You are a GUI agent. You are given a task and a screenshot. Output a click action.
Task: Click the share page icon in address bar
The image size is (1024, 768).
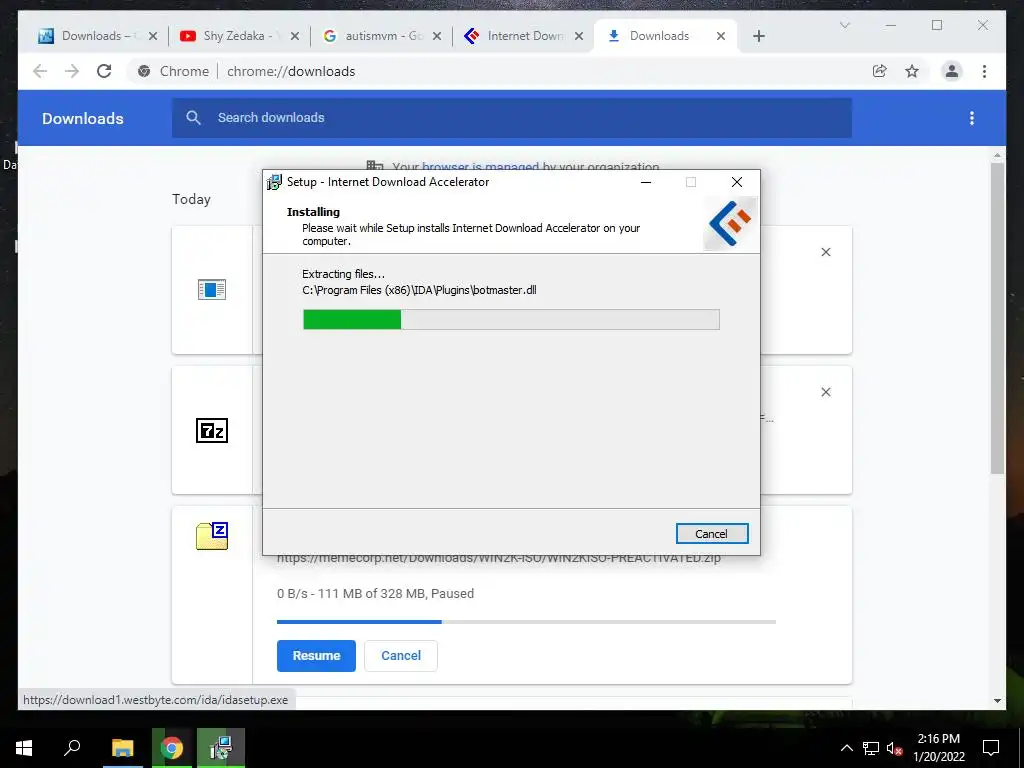click(x=880, y=71)
